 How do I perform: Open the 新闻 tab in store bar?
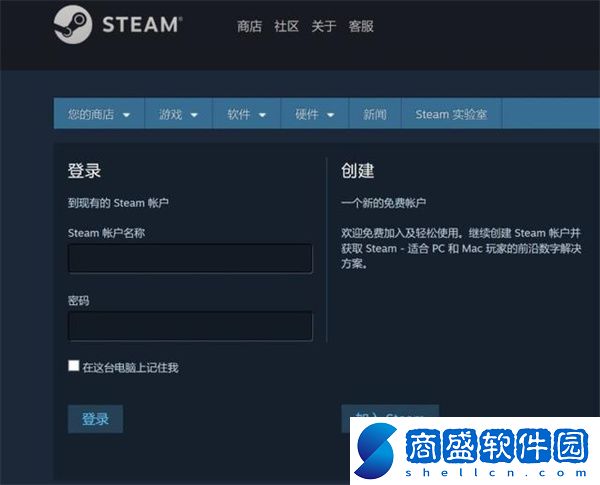point(375,114)
